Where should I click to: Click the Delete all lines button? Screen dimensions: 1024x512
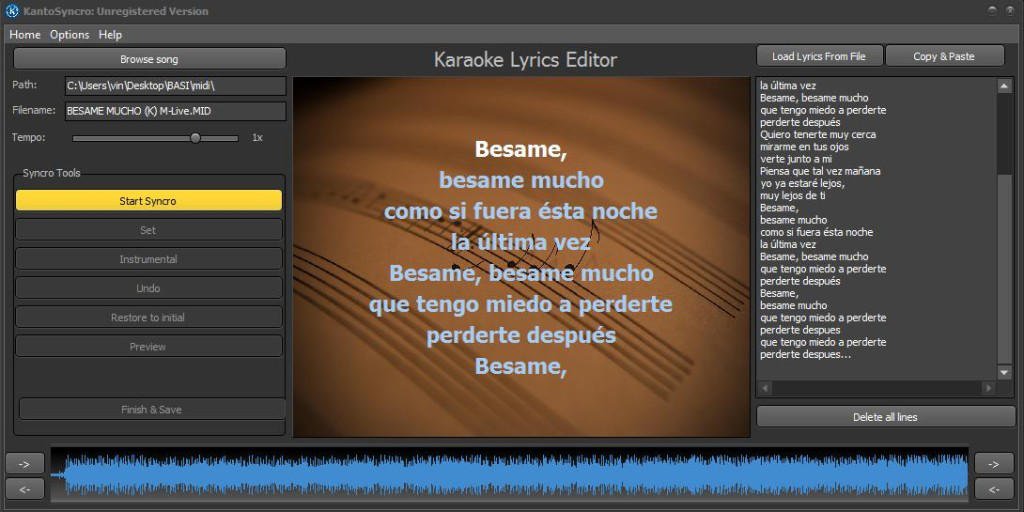click(885, 417)
